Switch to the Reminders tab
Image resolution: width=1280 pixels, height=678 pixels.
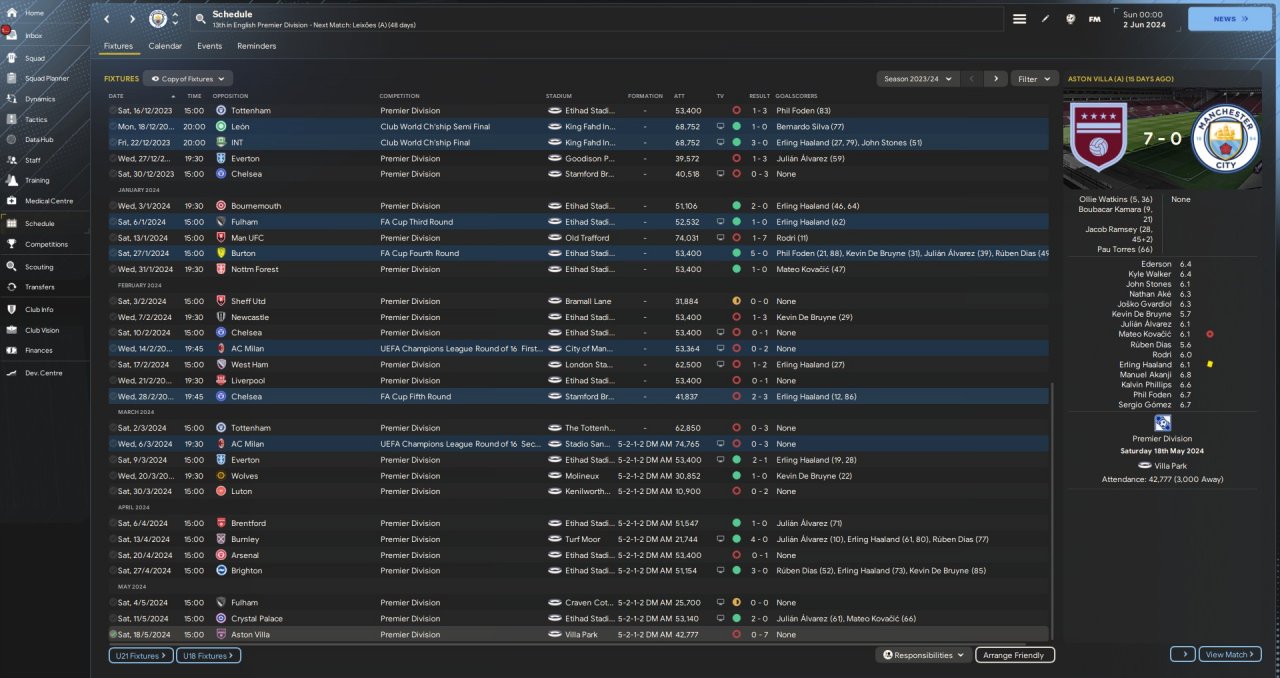tap(256, 46)
